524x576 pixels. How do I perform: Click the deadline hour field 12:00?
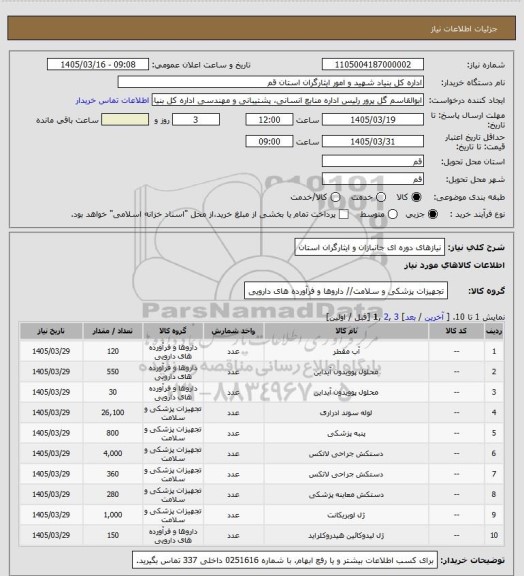[x=269, y=120]
